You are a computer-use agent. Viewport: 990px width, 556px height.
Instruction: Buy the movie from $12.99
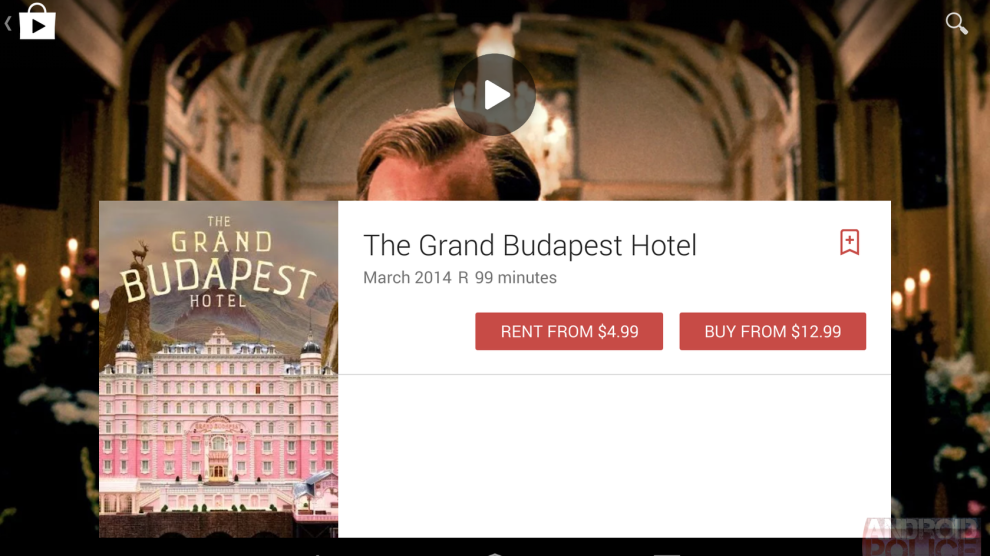[772, 331]
